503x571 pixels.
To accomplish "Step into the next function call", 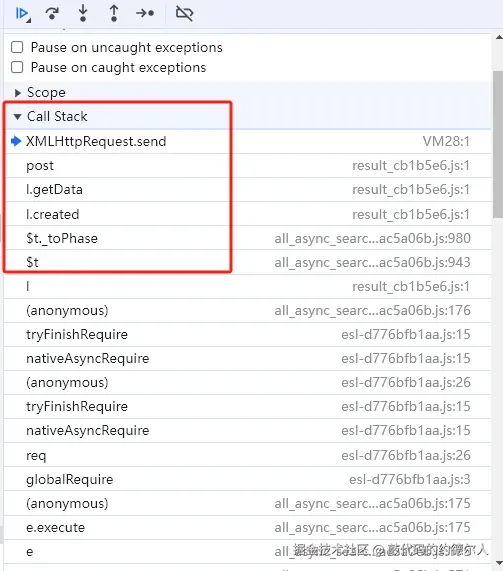I will 83,13.
